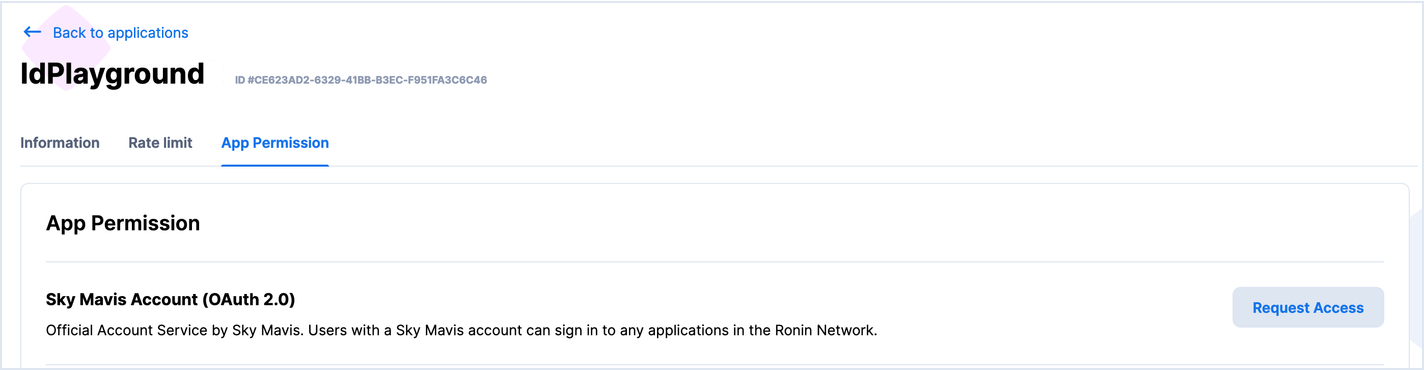The image size is (1424, 370).
Task: Open the Information tab
Action: coord(60,143)
